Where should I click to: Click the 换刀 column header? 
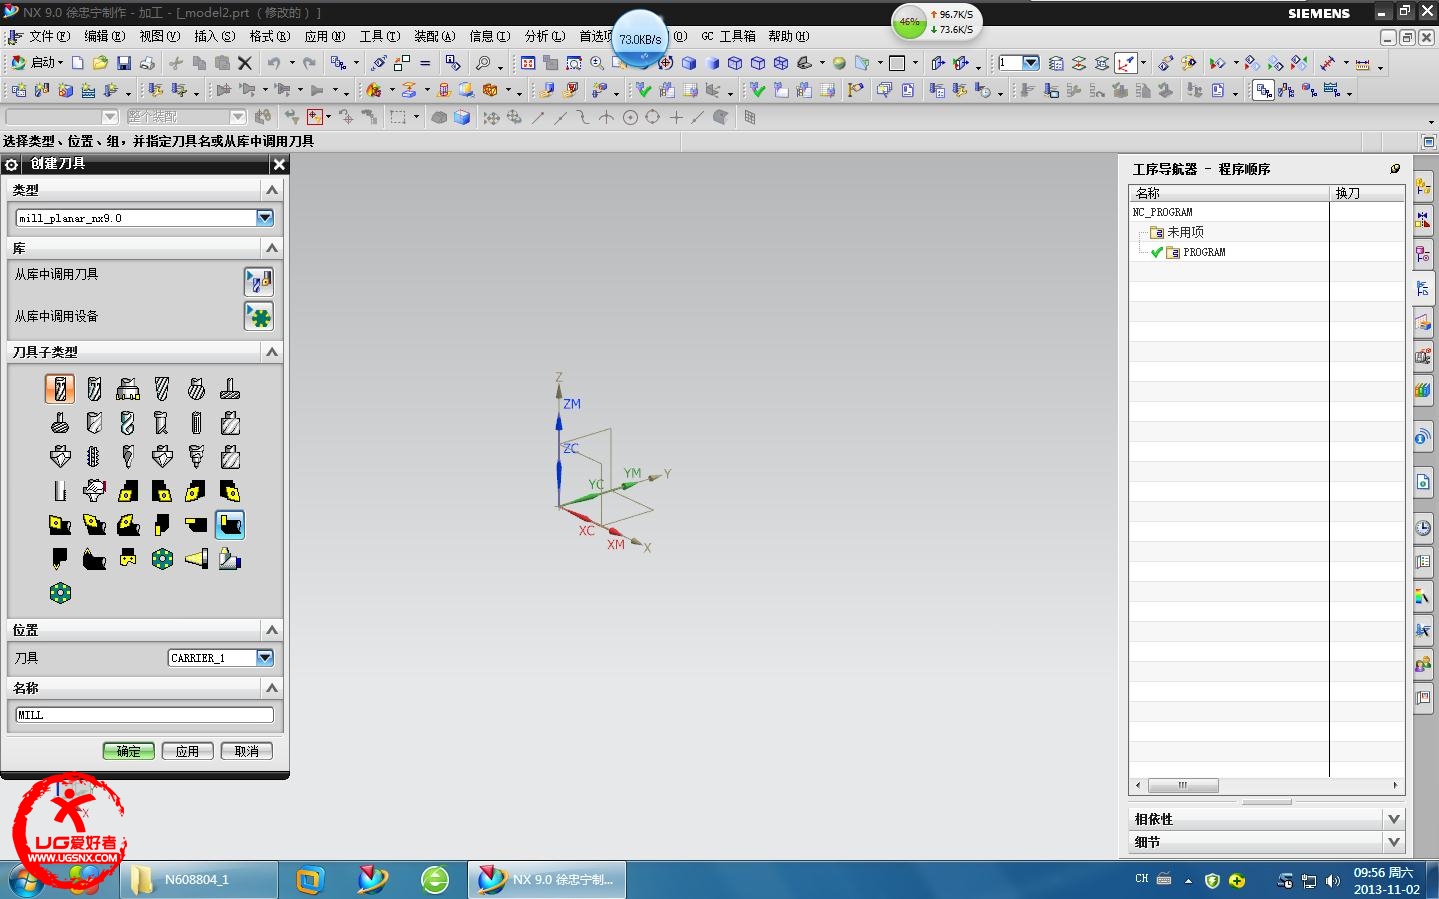pyautogui.click(x=1367, y=193)
